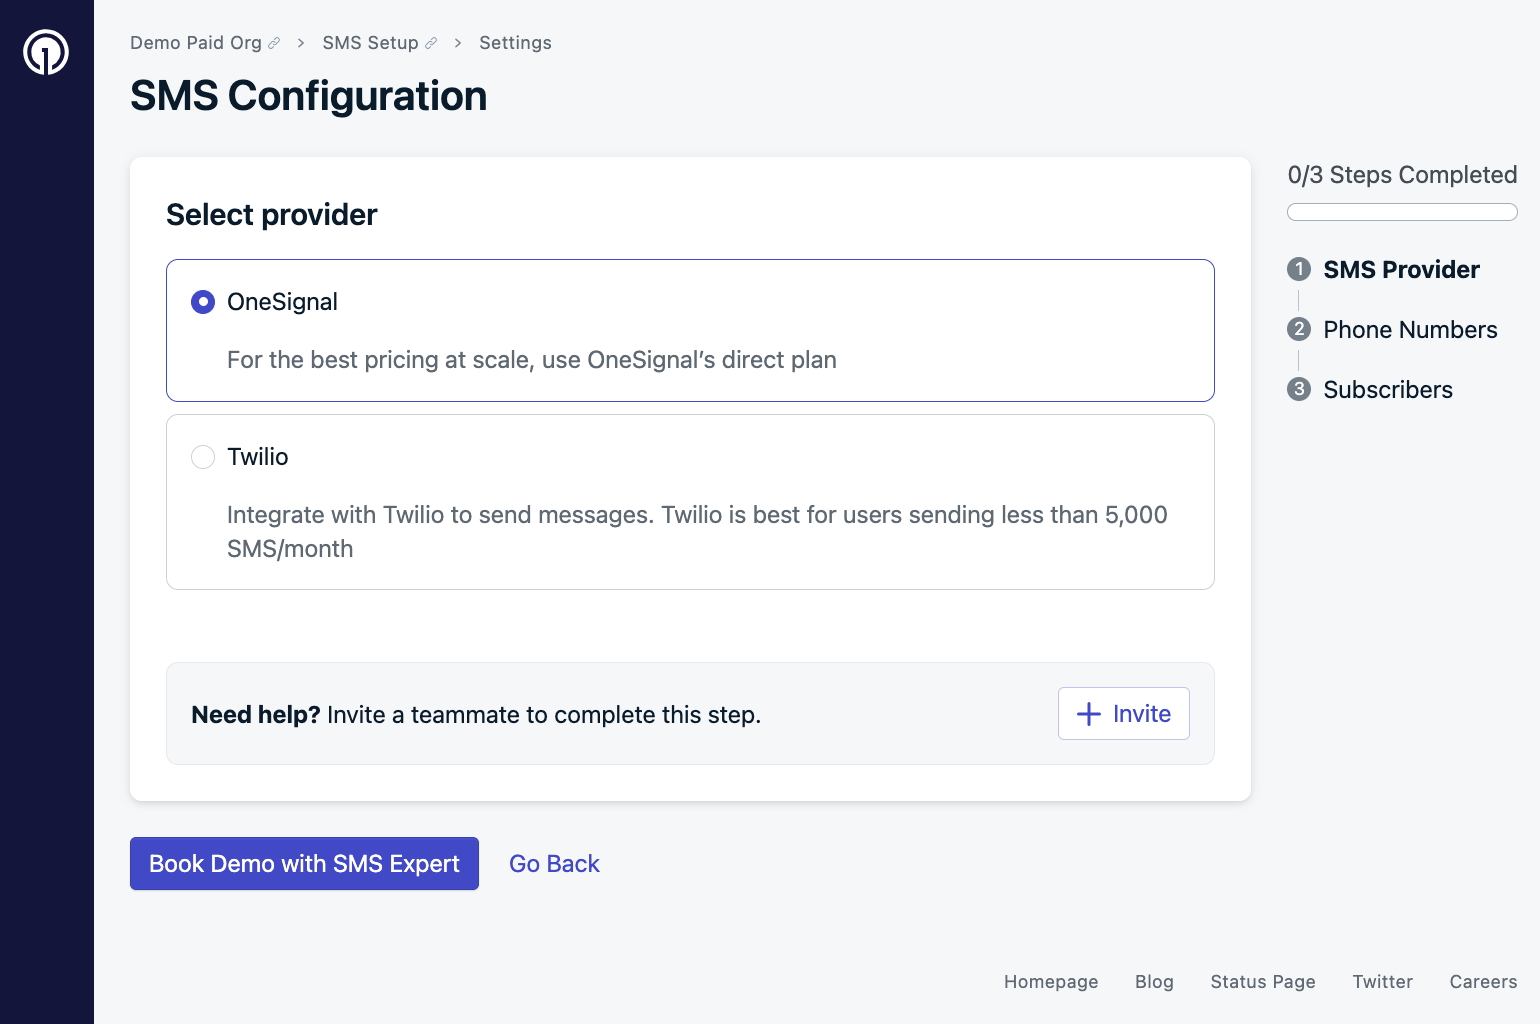Click step 2 circle icon
The height and width of the screenshot is (1024, 1540).
[x=1299, y=329]
